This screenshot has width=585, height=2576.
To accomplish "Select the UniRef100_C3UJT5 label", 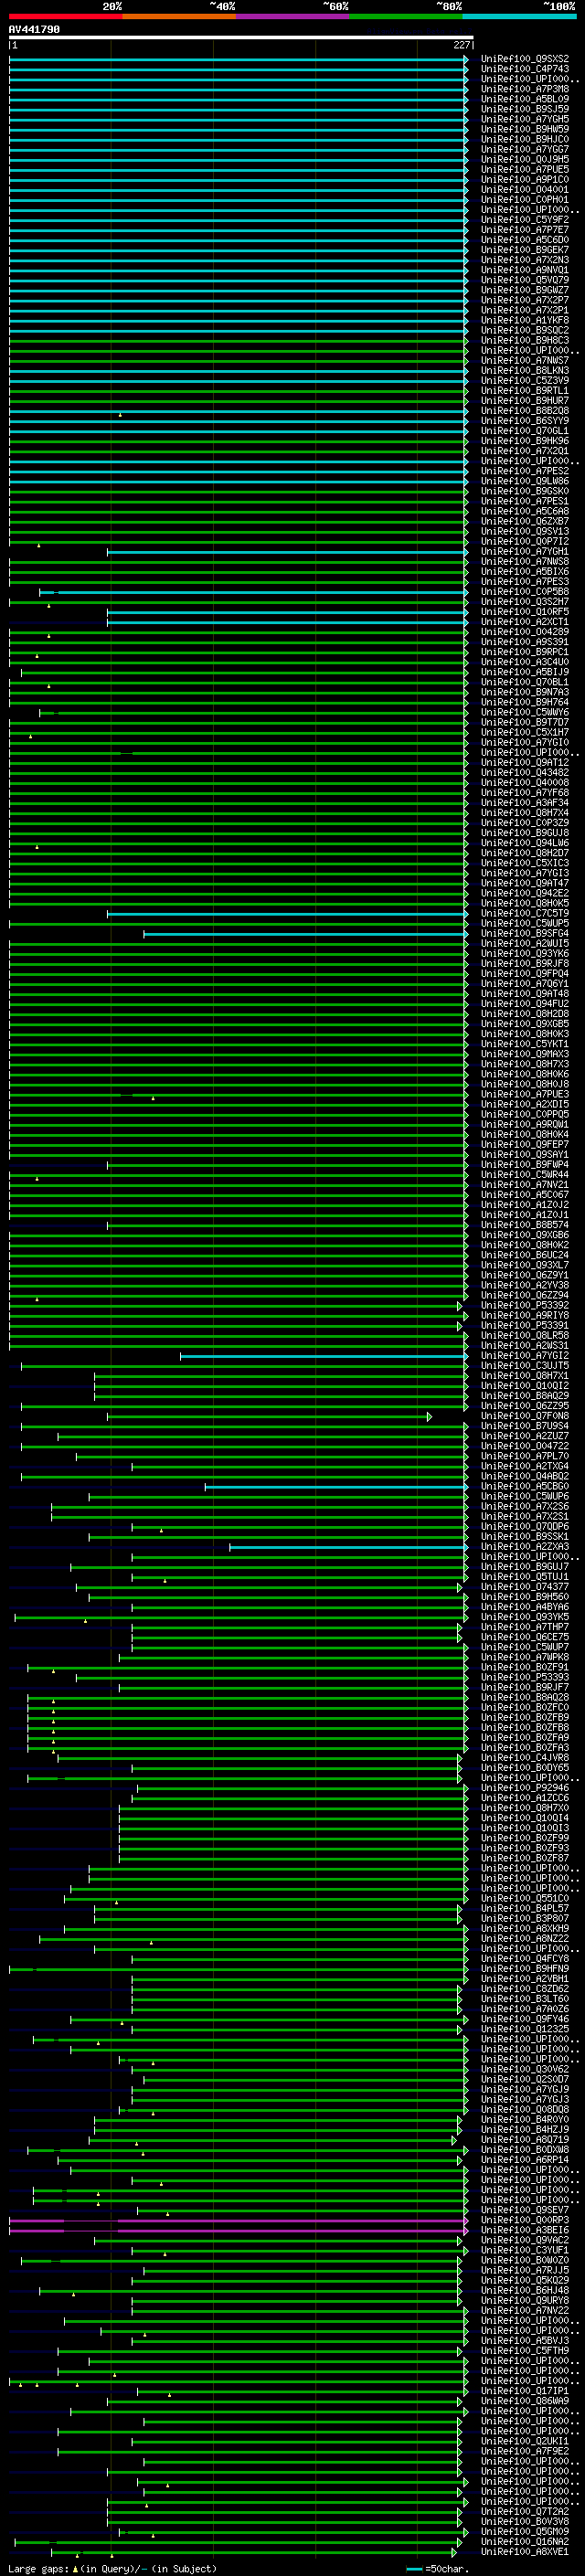I will click(x=525, y=1366).
